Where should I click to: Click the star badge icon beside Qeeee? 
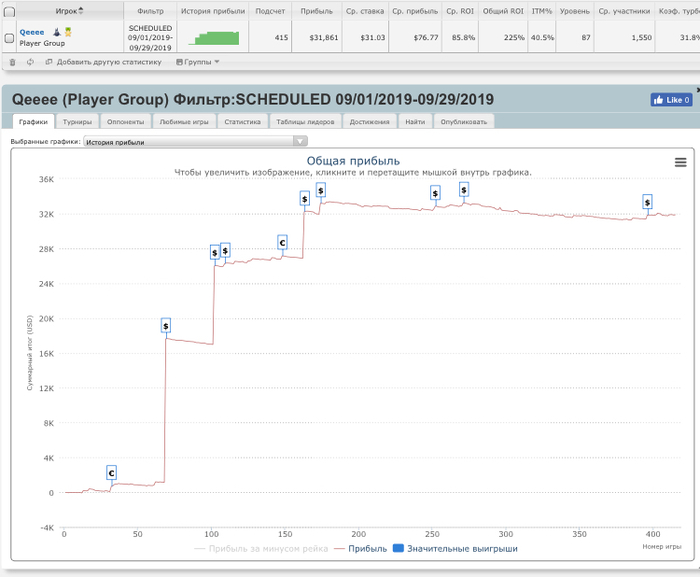(68, 32)
